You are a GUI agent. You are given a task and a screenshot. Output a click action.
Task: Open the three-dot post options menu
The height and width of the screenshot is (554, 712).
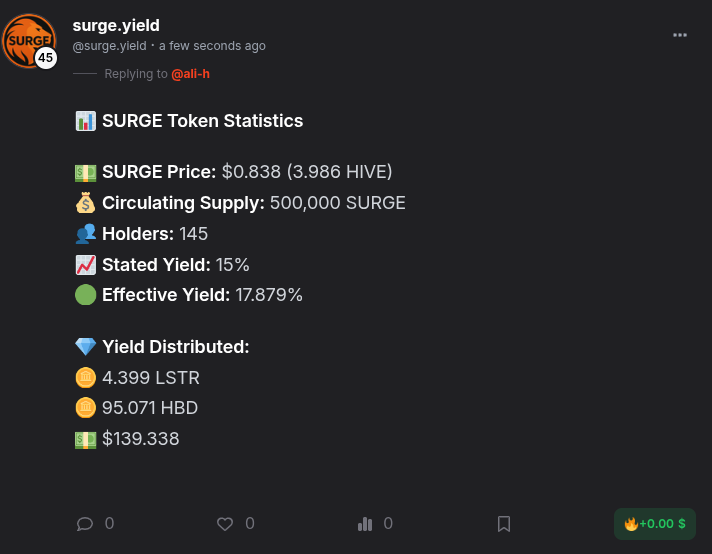(679, 35)
